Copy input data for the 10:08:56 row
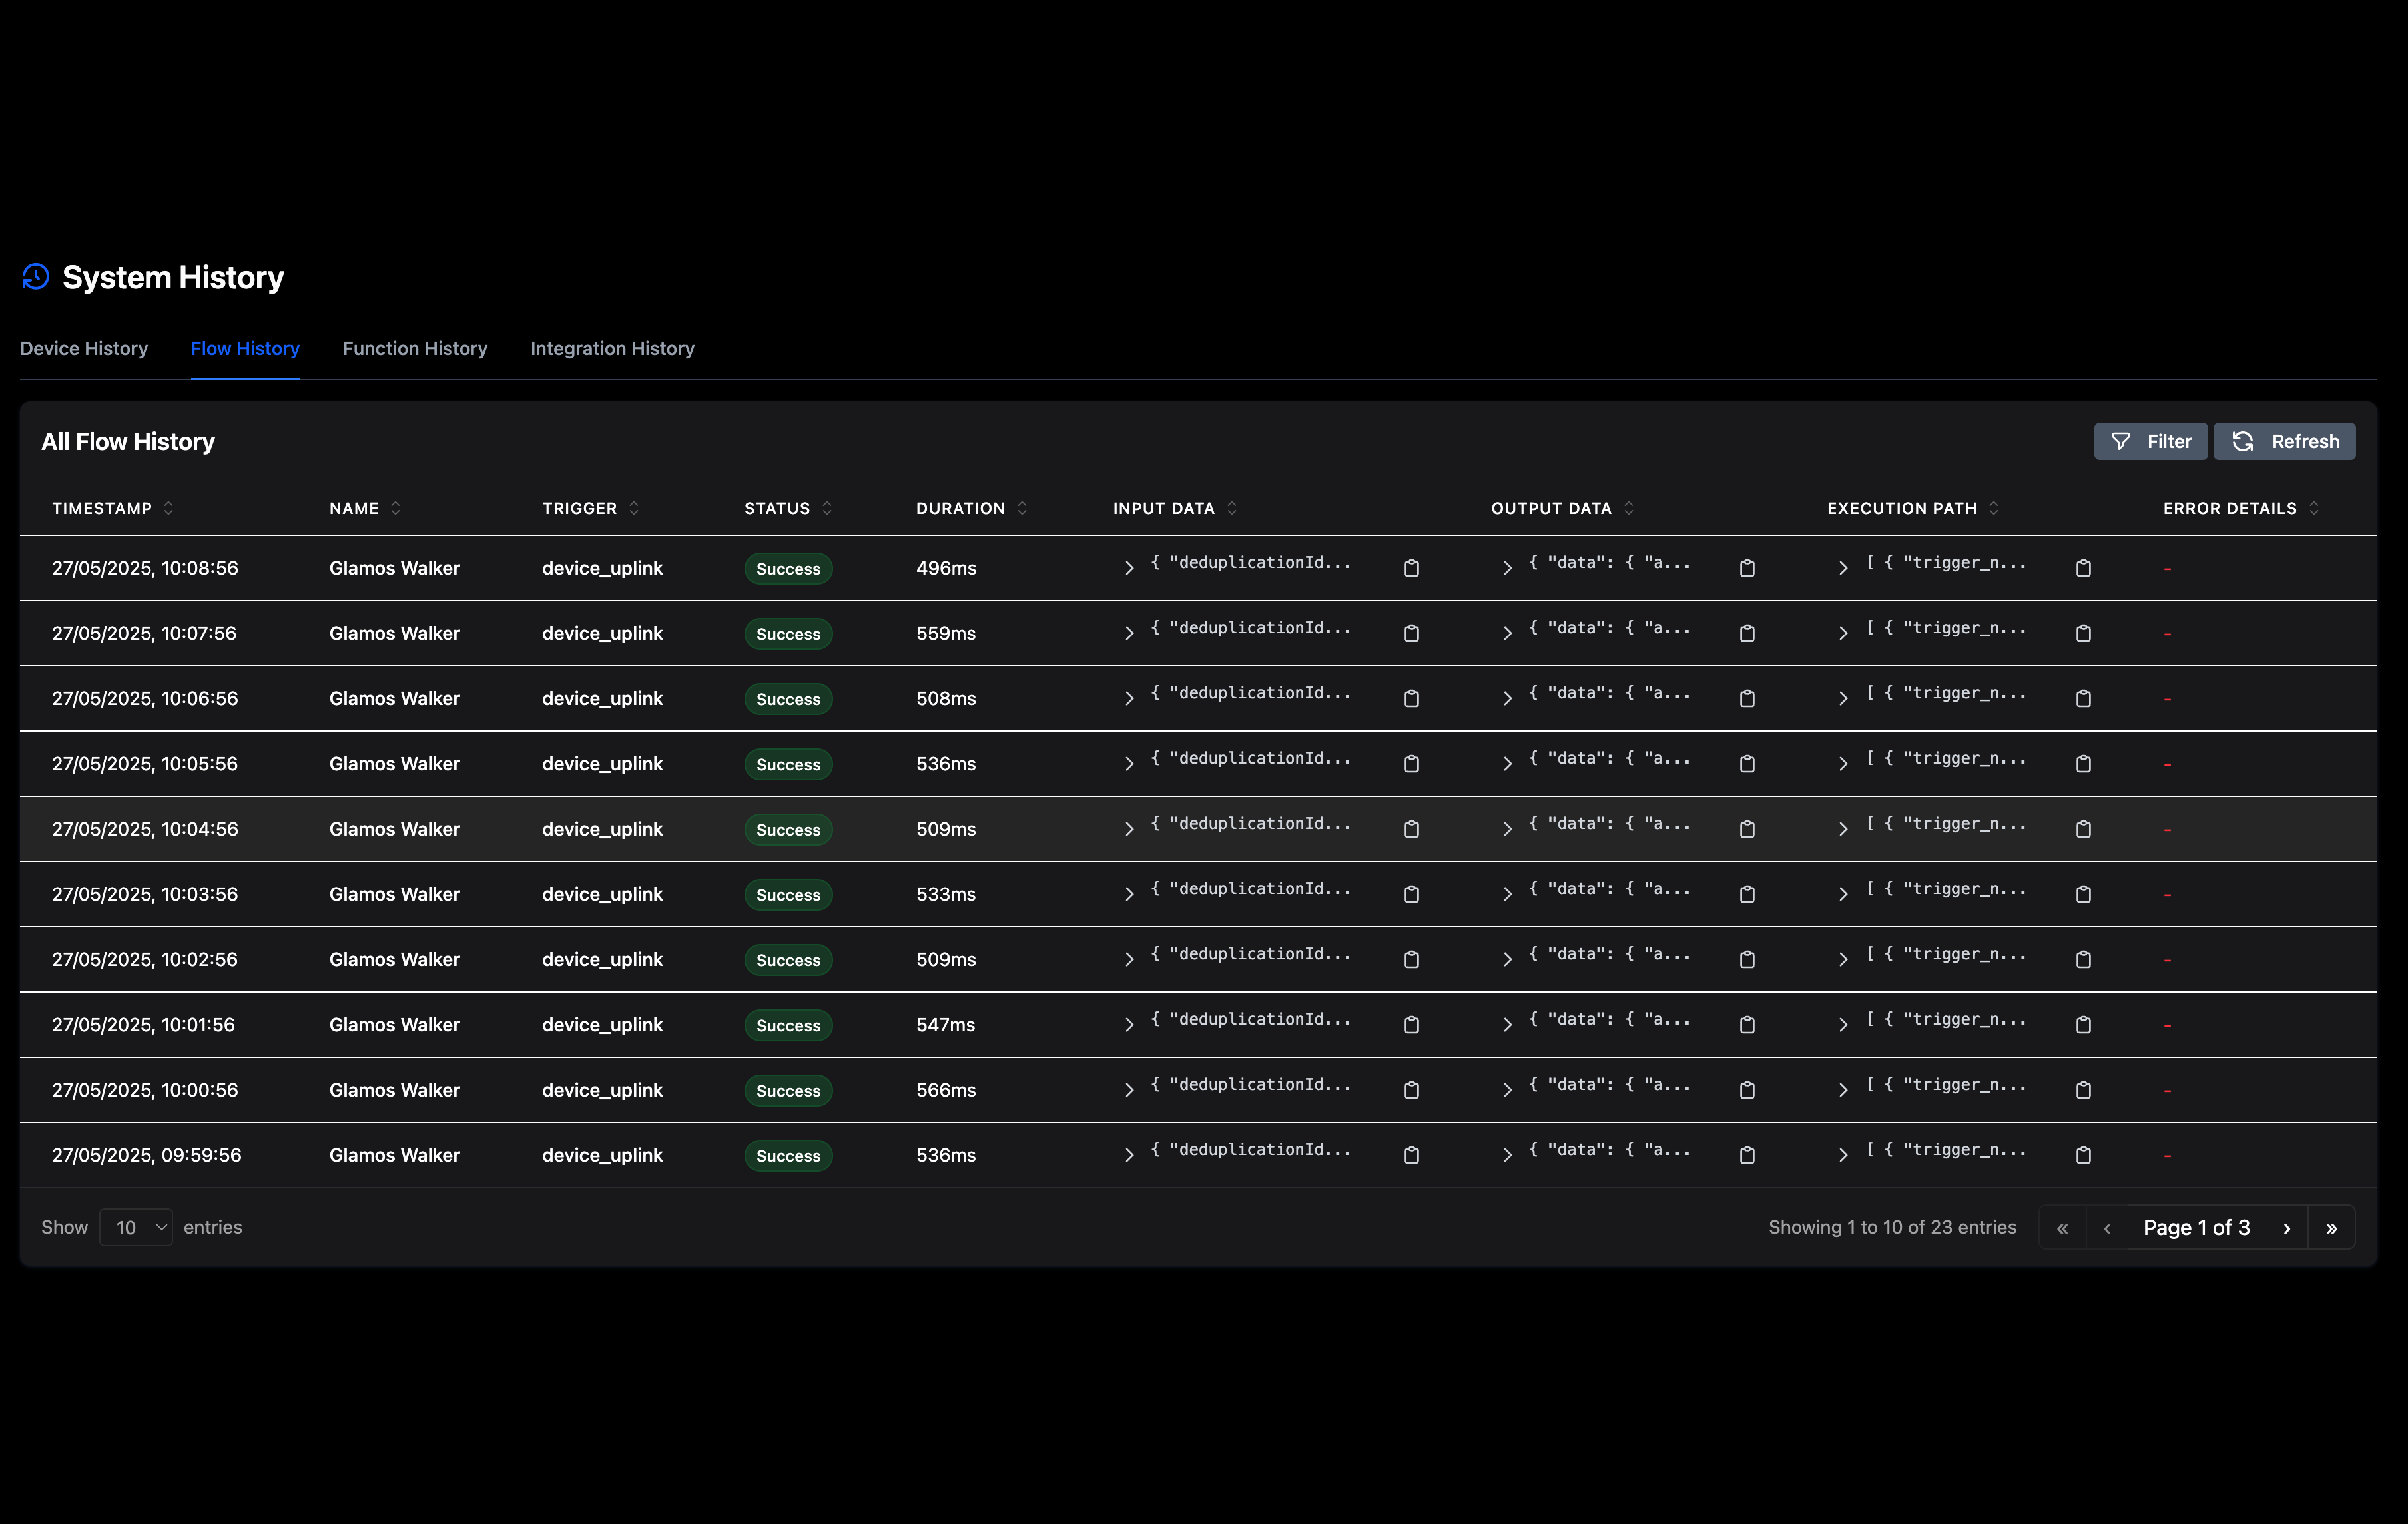 point(1411,568)
